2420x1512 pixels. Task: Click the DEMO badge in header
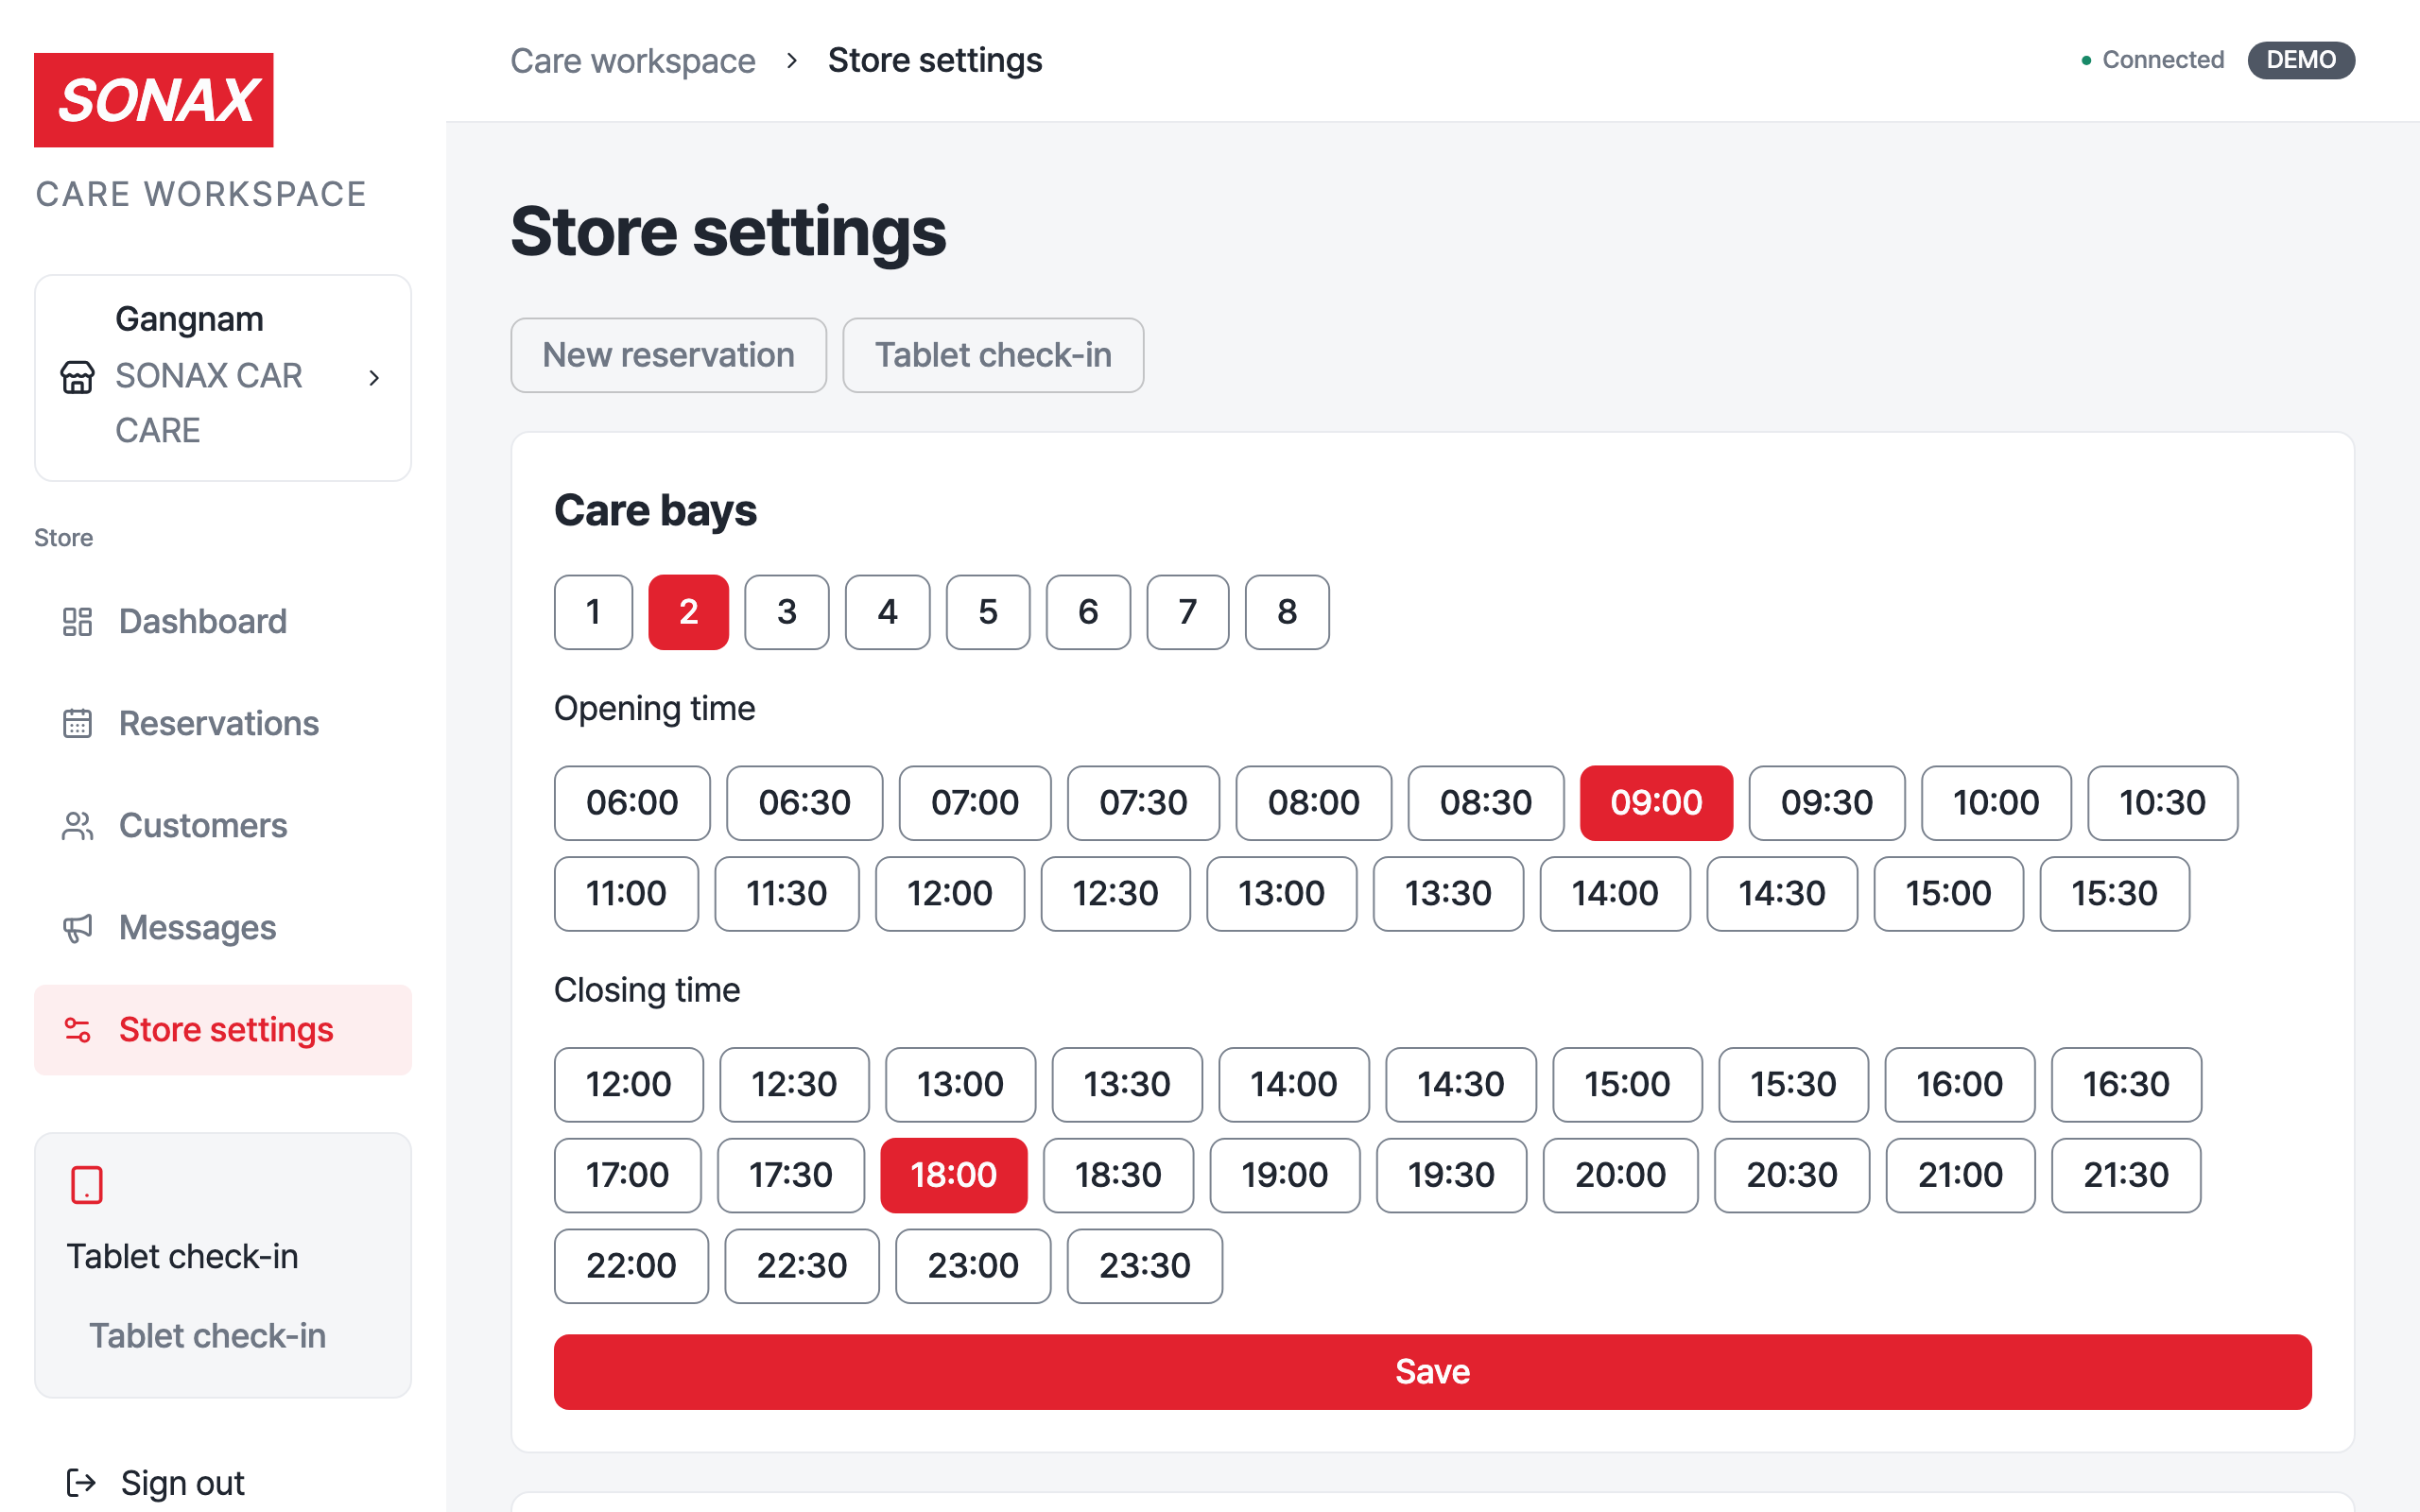pos(2301,60)
